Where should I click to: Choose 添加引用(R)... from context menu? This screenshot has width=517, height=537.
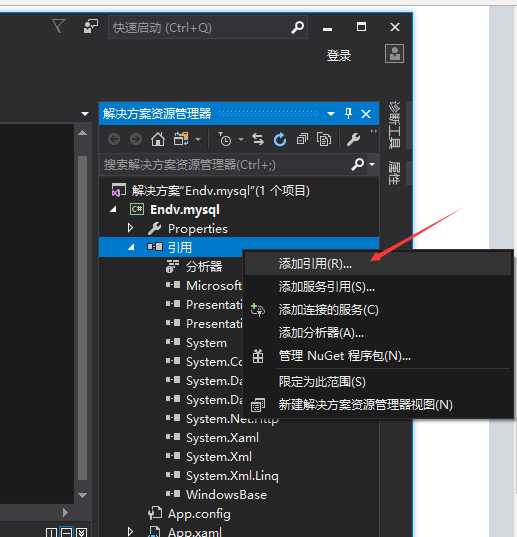coord(378,264)
